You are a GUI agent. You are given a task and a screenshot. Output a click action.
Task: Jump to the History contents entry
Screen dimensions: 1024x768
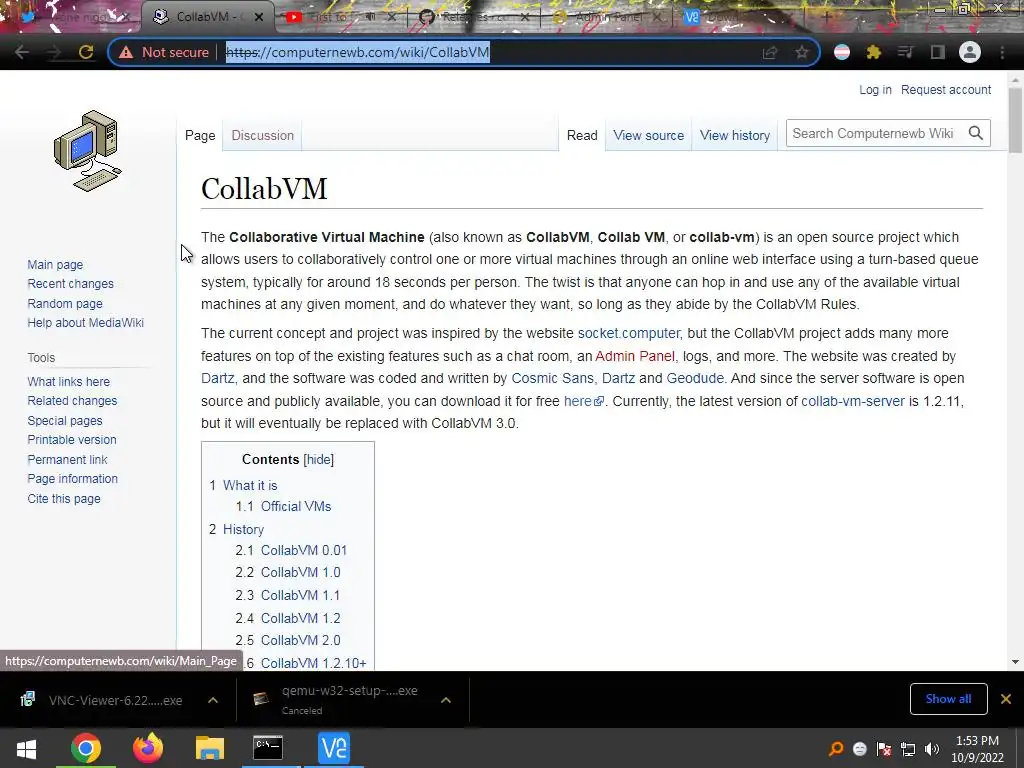243,529
